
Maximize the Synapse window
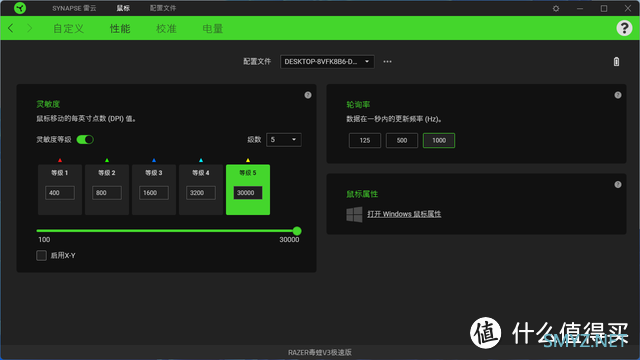tap(604, 8)
